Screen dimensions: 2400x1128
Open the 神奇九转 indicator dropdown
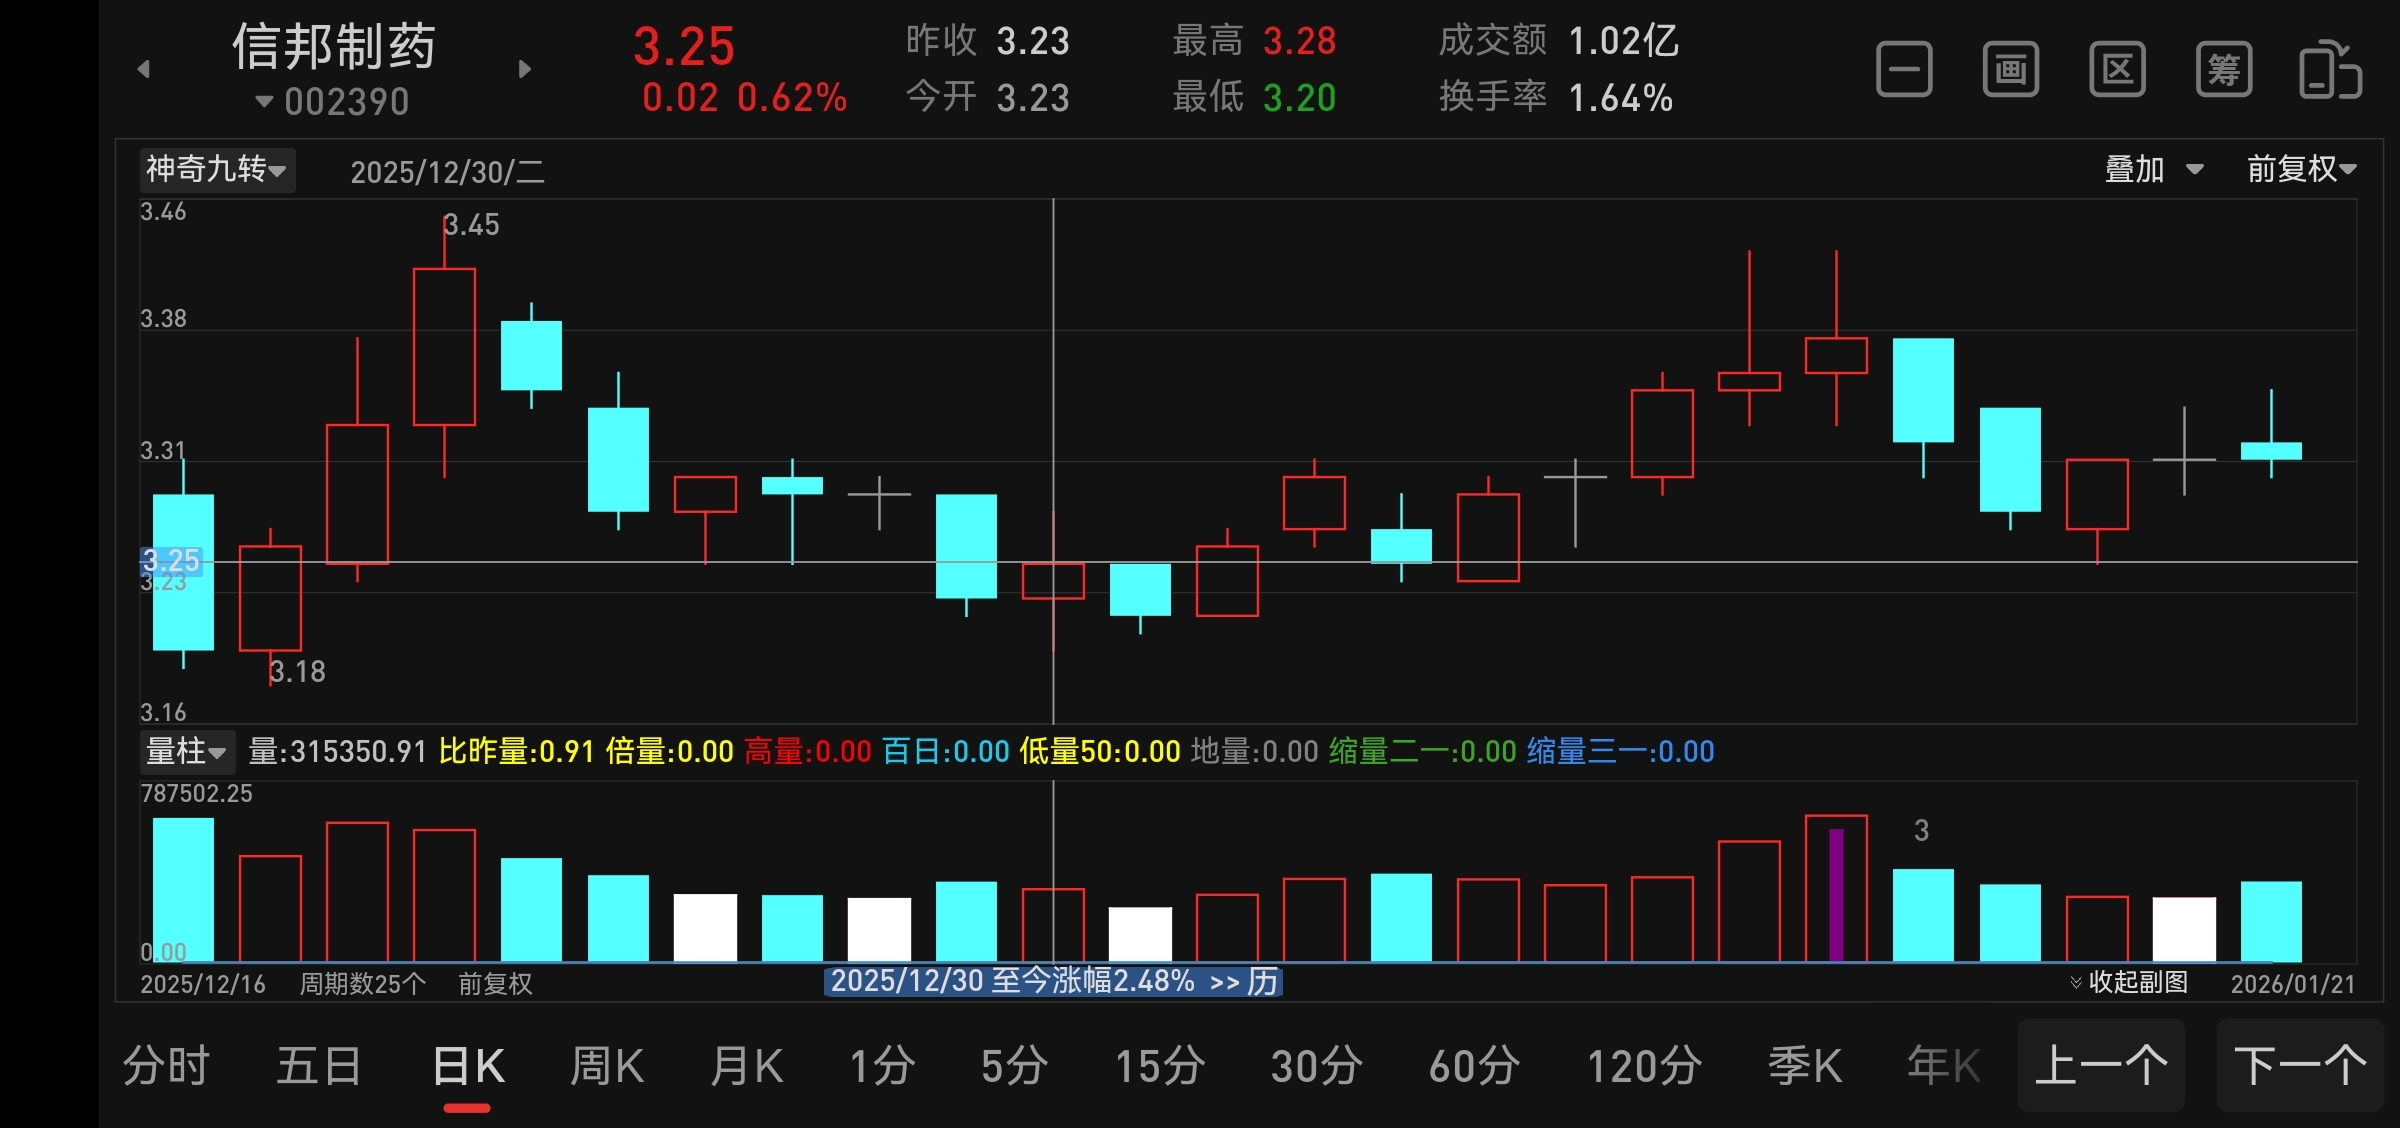pos(216,169)
